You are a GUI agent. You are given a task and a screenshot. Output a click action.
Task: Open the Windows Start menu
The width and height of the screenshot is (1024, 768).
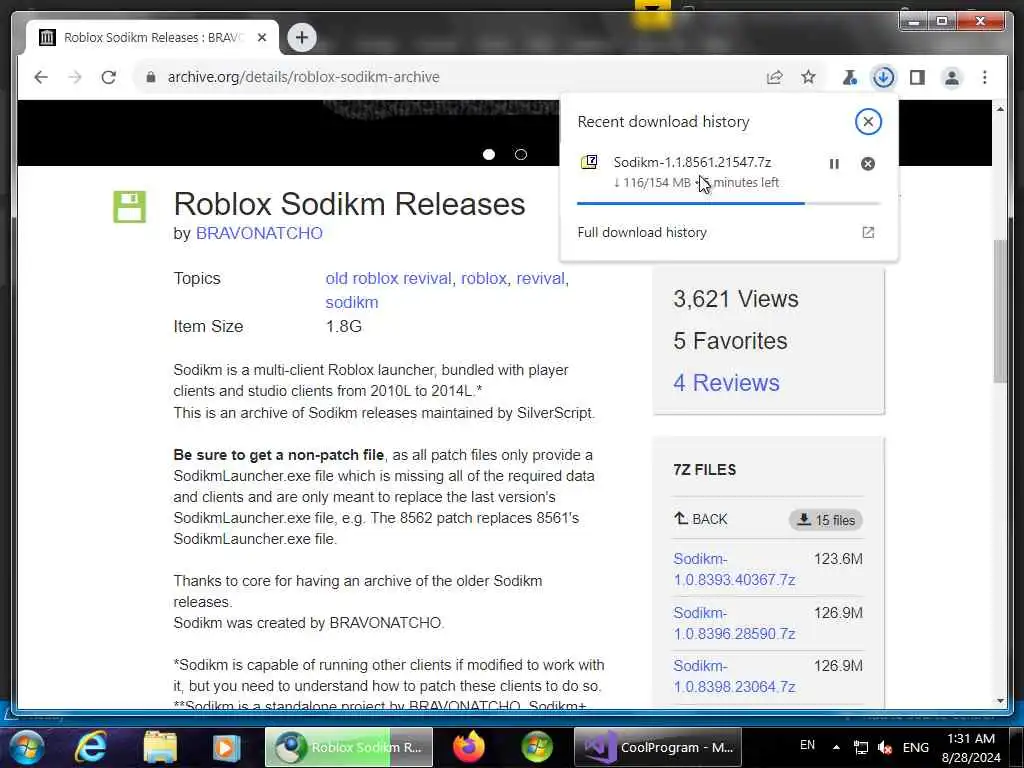25,747
